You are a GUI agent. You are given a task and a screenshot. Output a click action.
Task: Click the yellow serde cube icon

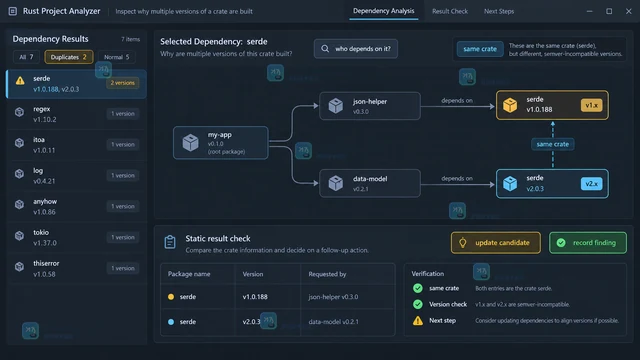pos(510,105)
